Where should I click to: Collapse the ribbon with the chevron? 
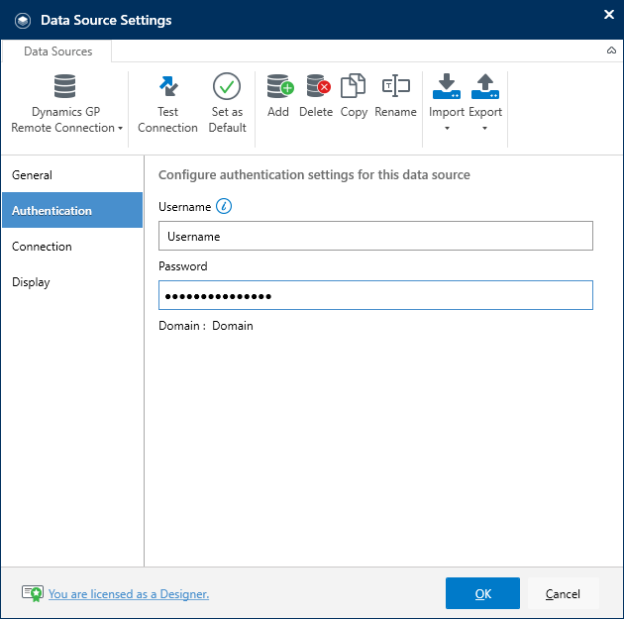coord(611,51)
